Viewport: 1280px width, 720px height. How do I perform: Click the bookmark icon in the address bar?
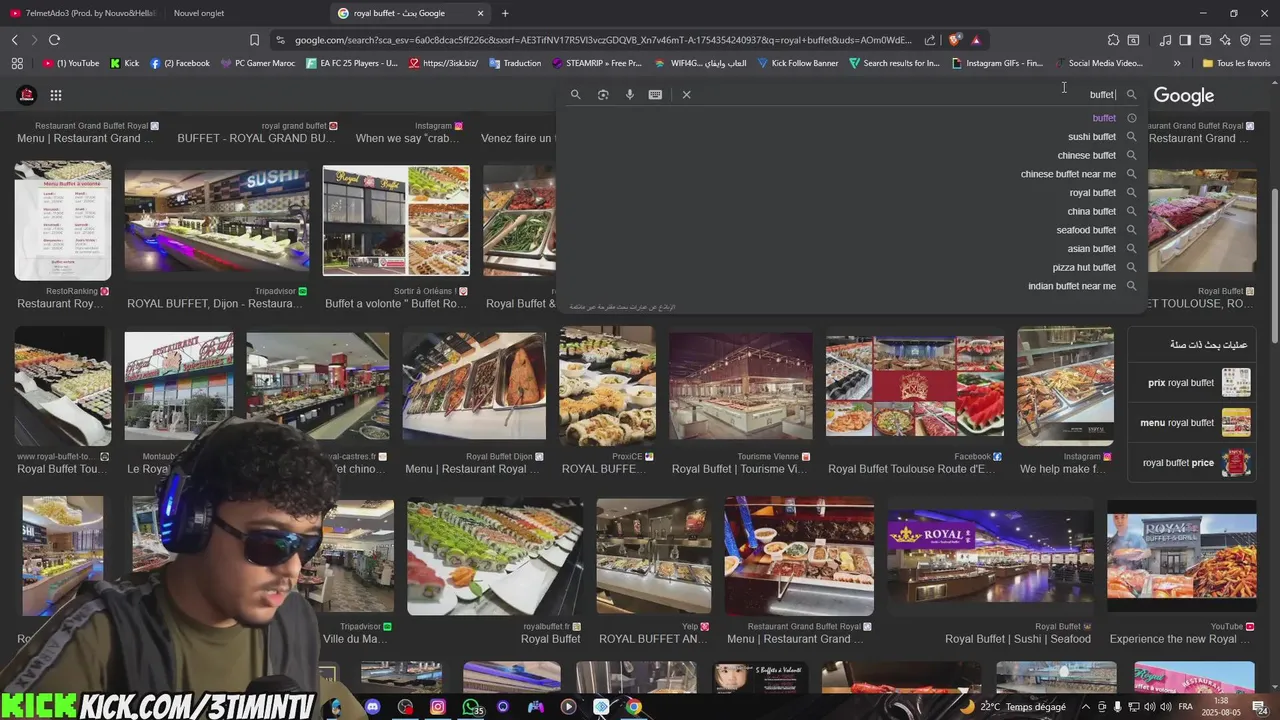(254, 40)
